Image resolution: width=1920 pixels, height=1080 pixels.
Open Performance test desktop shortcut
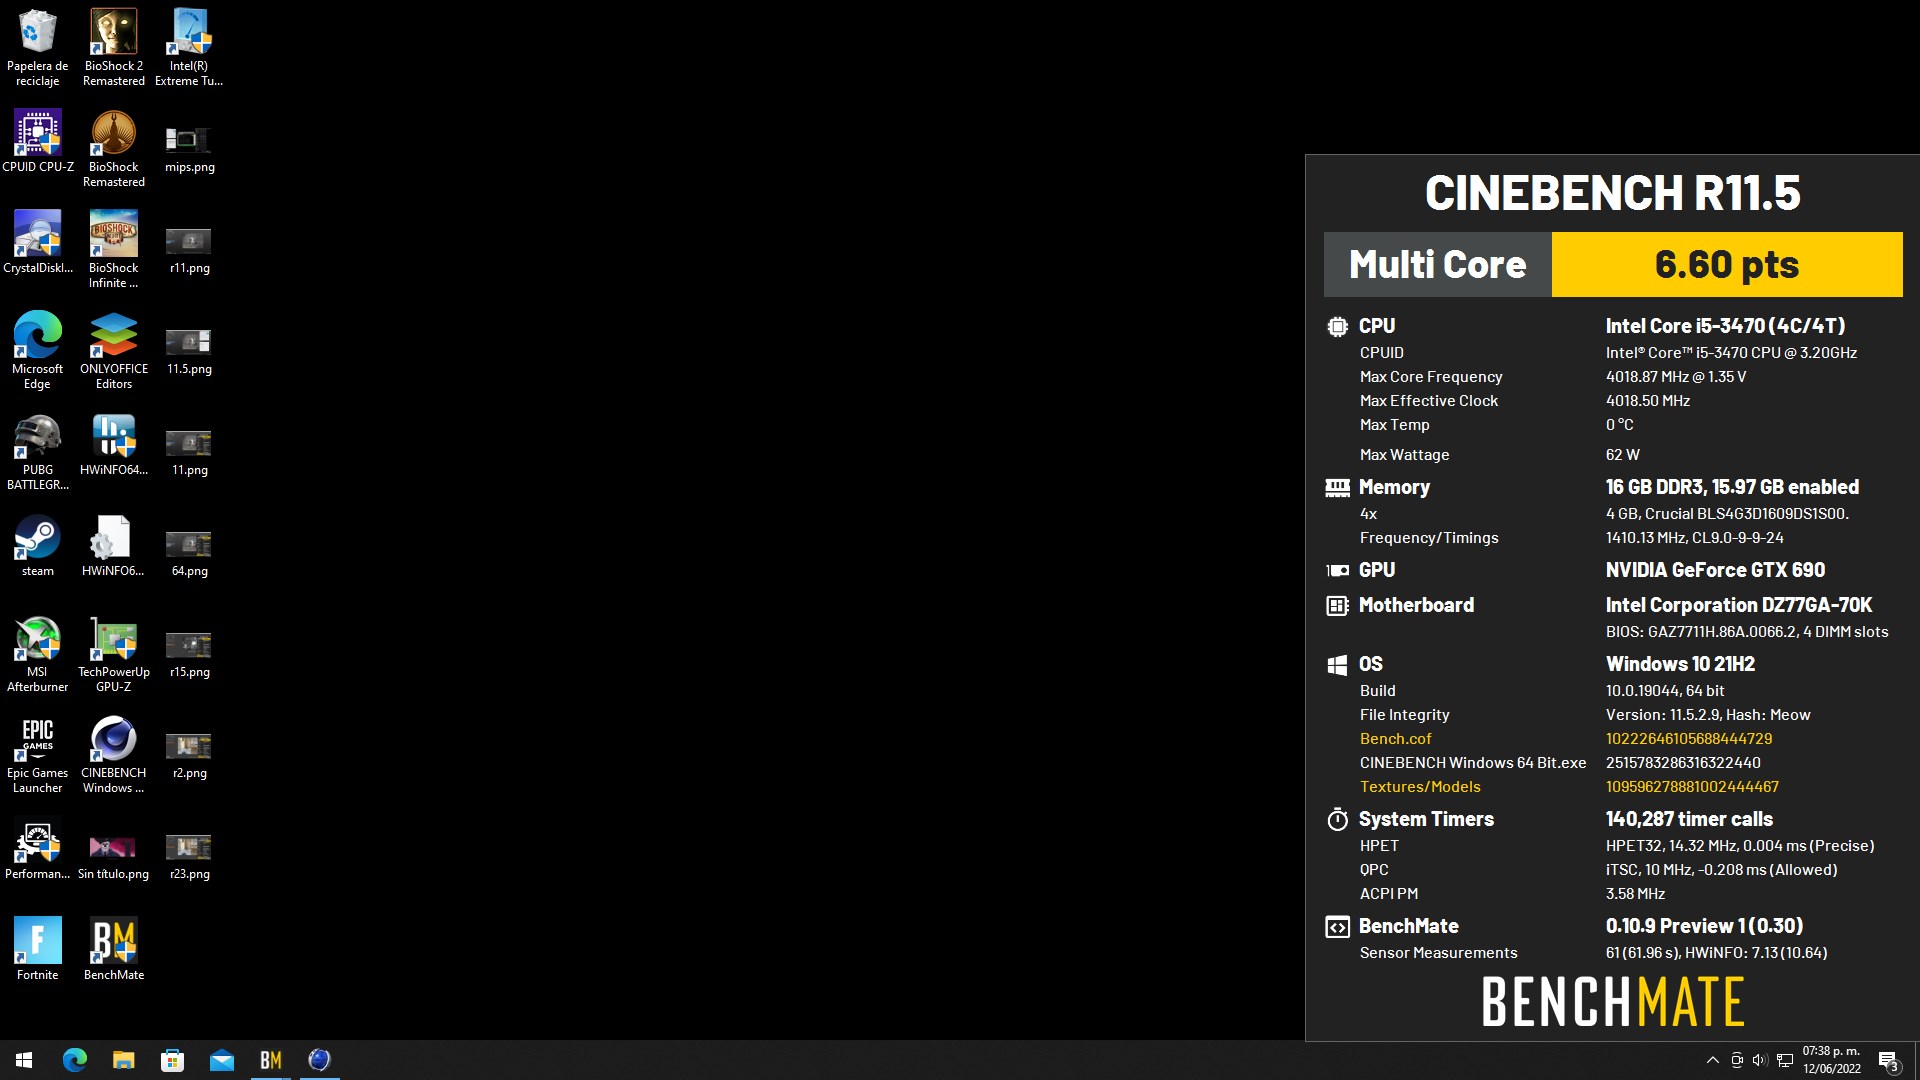point(38,849)
